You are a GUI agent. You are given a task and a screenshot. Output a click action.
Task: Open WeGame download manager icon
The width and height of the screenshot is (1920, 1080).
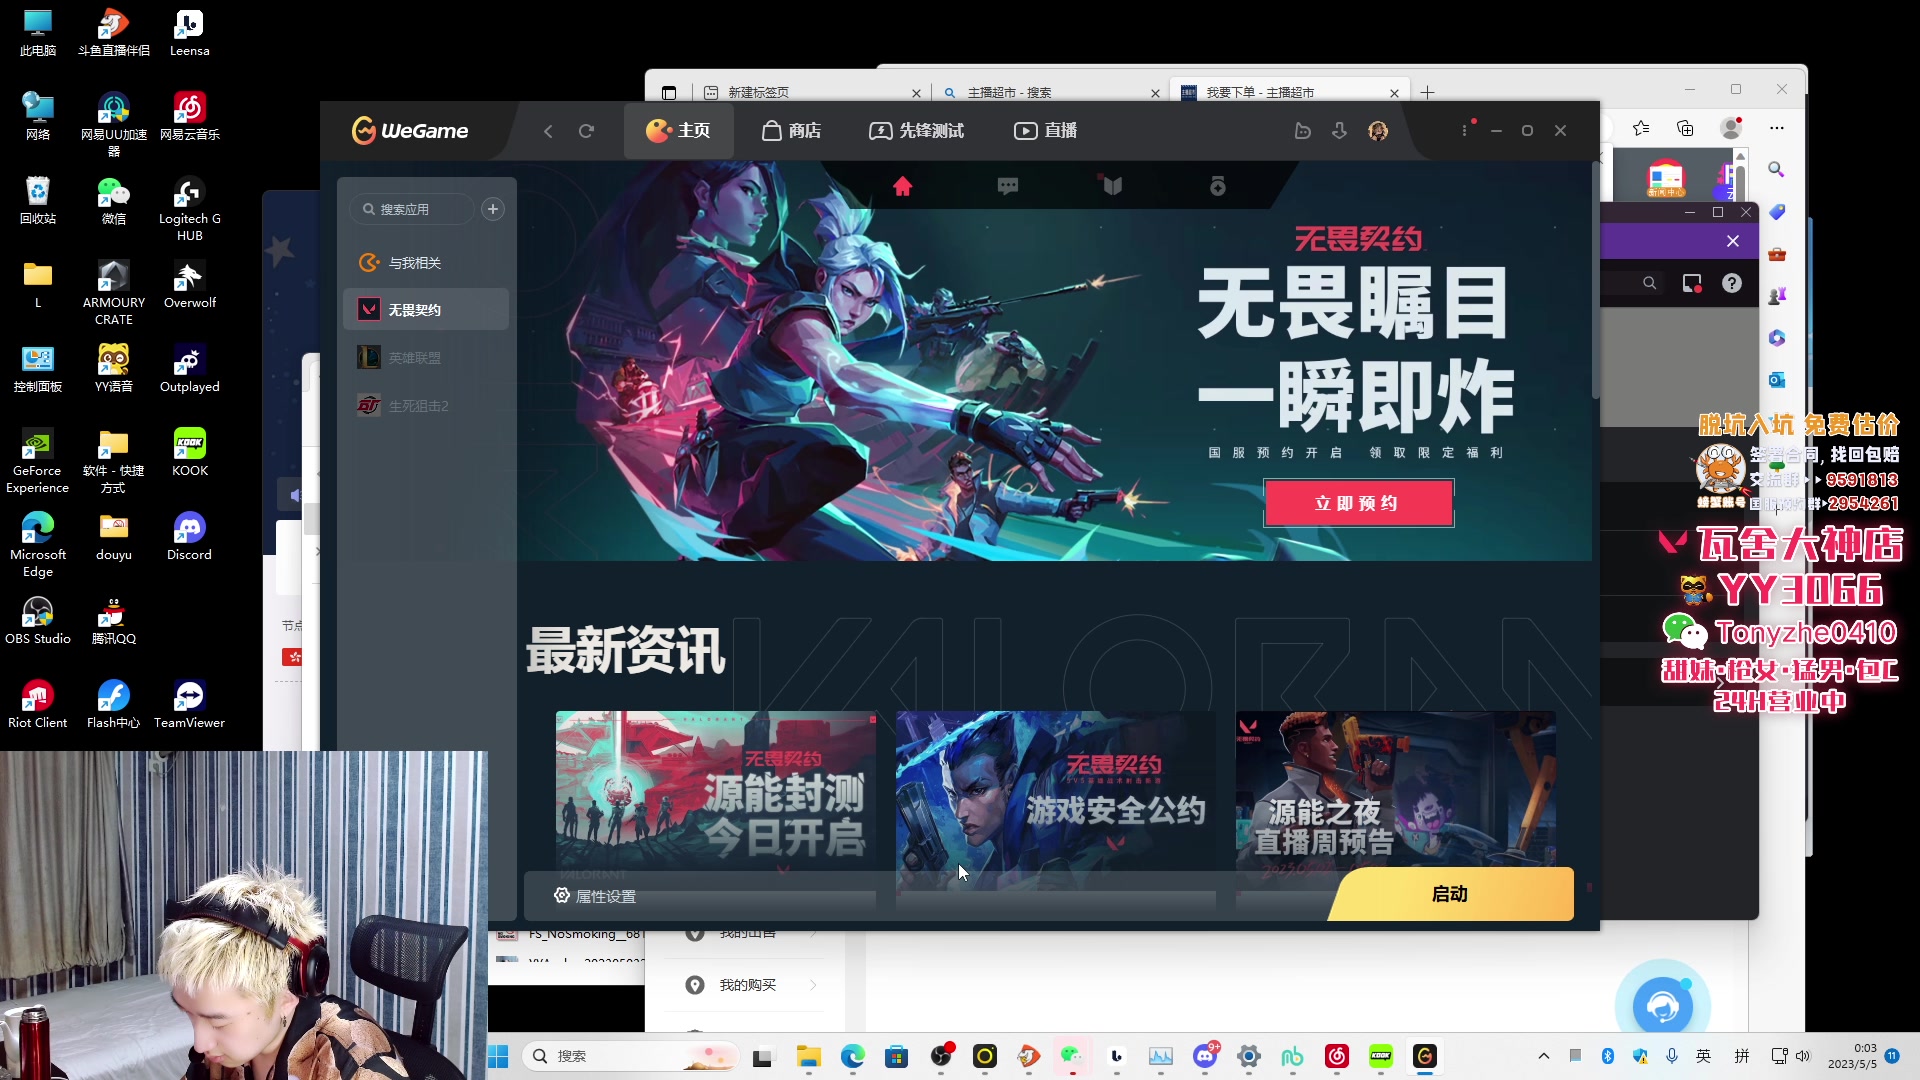coord(1339,131)
